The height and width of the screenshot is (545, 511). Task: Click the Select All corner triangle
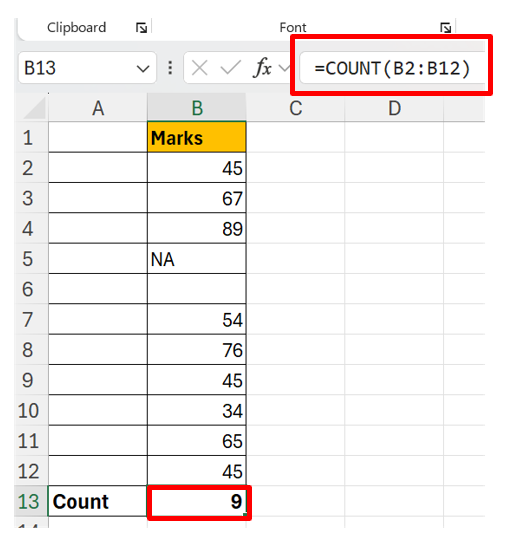pos(34,108)
